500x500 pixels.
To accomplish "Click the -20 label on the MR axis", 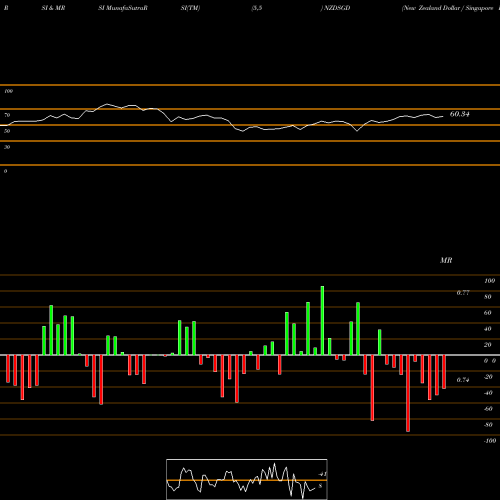I will coord(488,377).
